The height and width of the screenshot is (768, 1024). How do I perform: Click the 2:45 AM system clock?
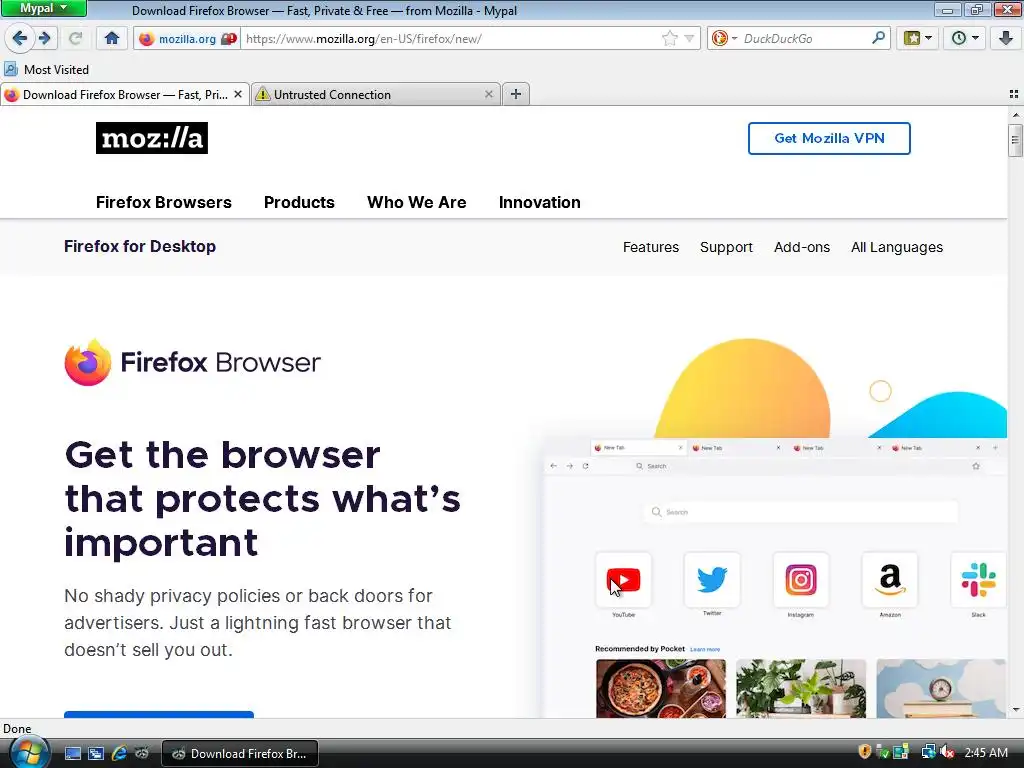coord(986,752)
